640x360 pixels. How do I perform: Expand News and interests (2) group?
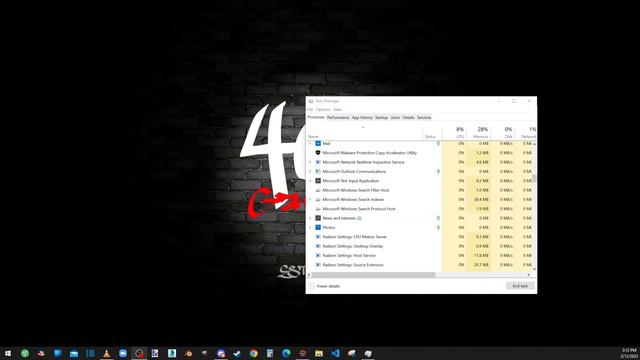coord(310,218)
